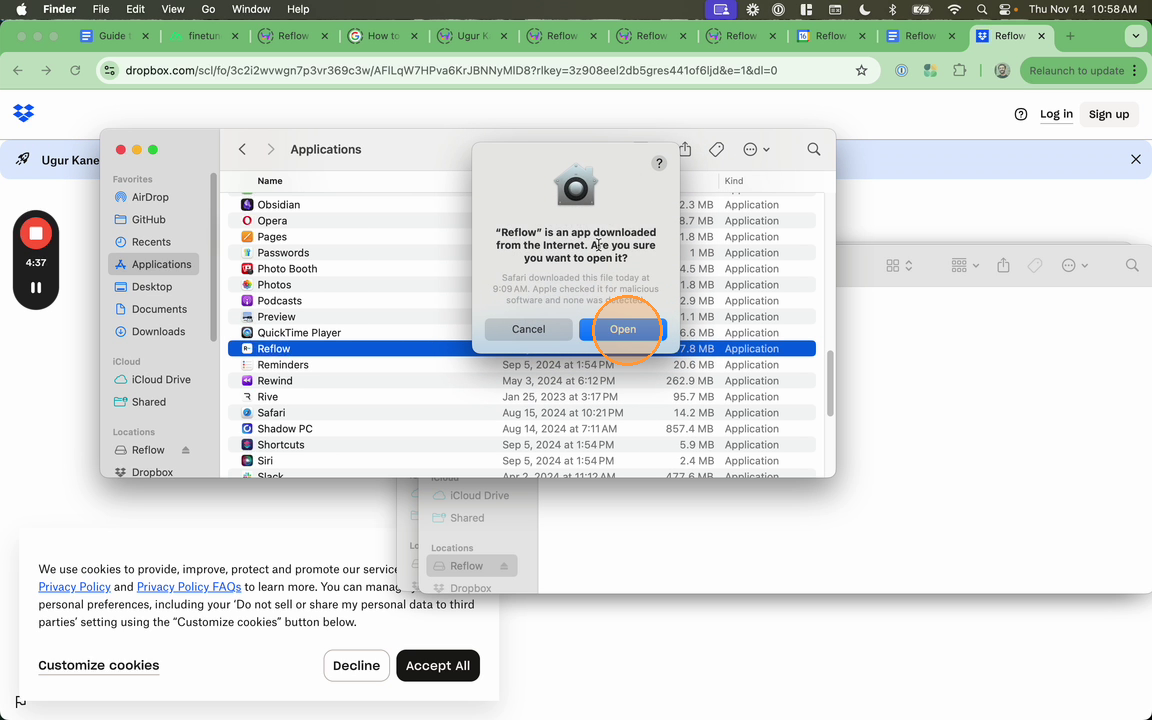Click Open in the Reflow dialog
Viewport: 1152px width, 720px height.
[622, 329]
